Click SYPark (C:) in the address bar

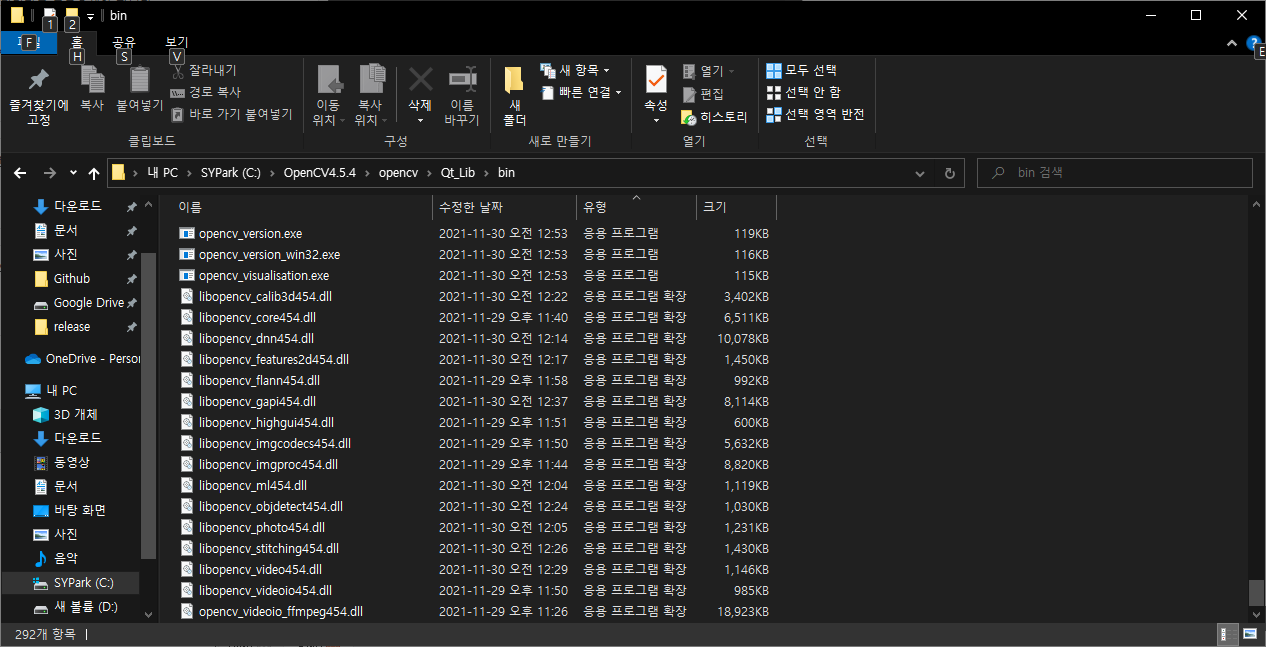click(230, 173)
